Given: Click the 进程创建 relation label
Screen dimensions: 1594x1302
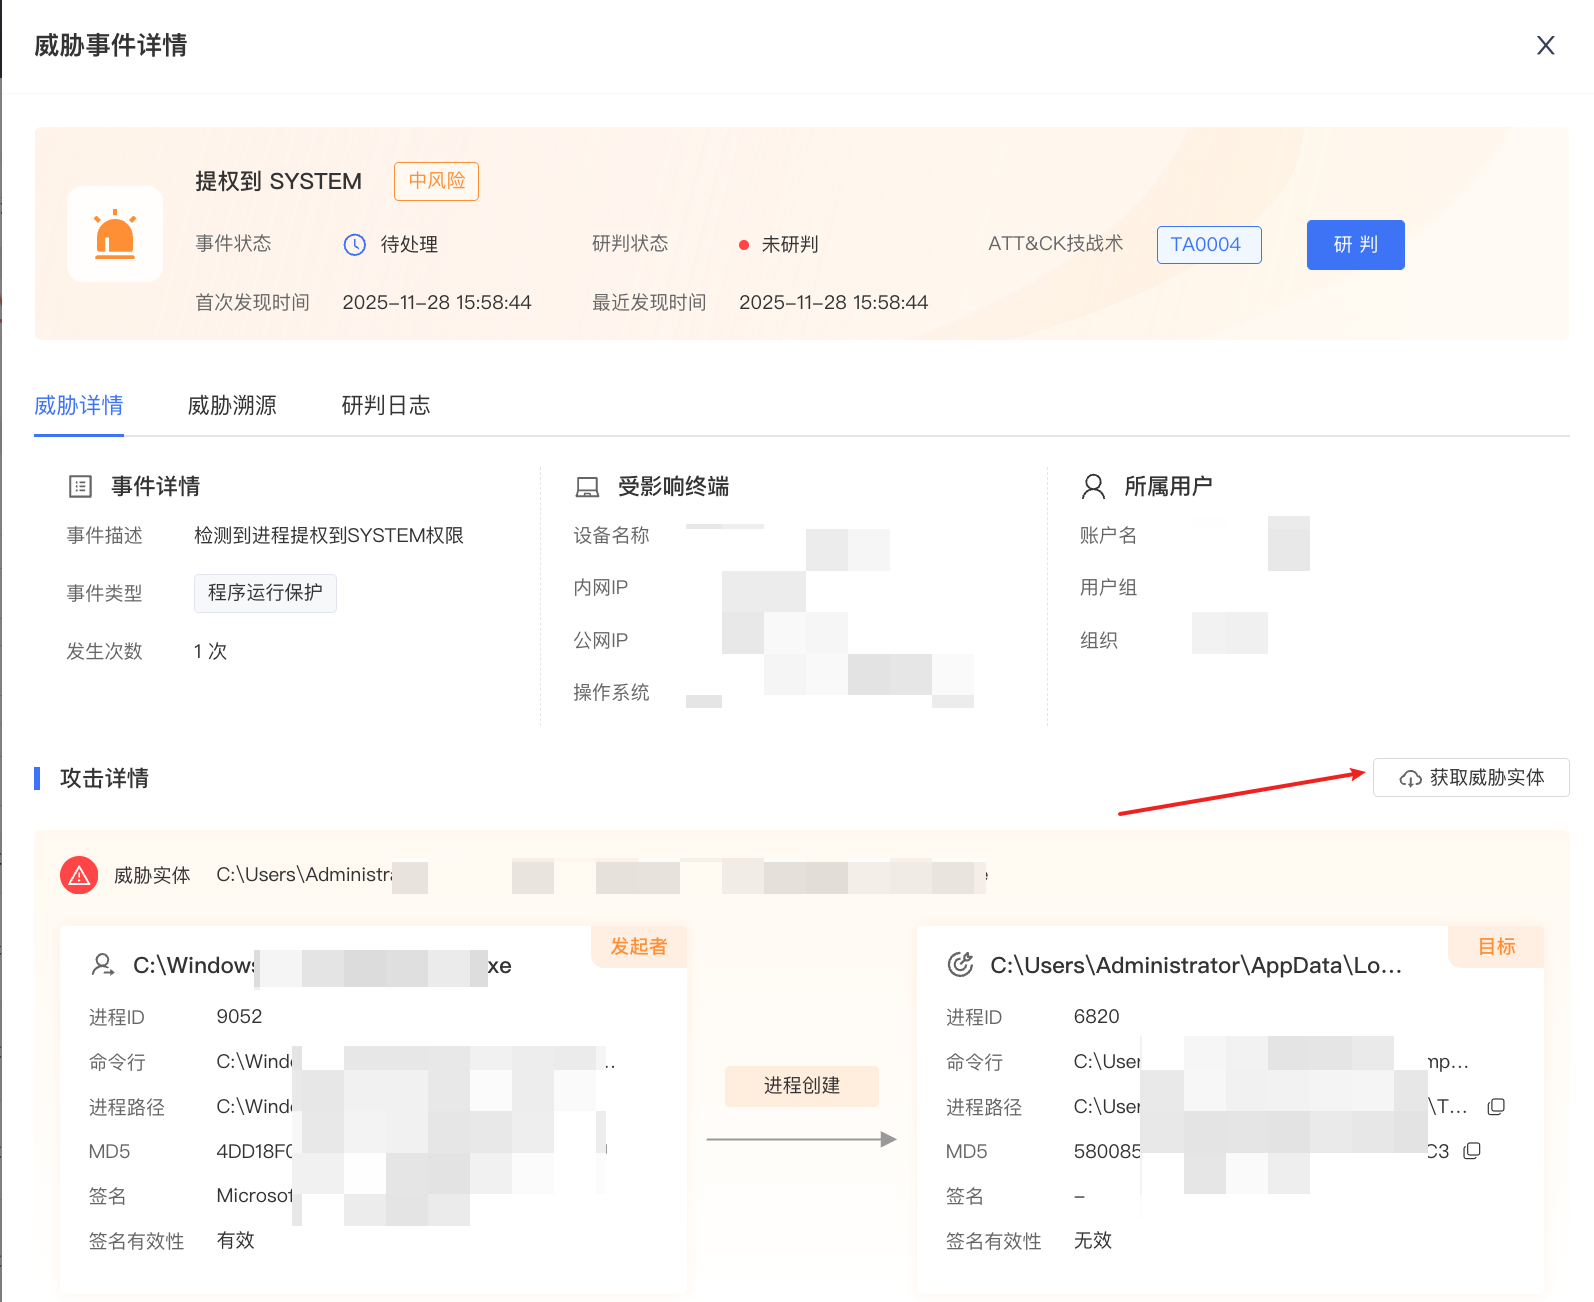Looking at the screenshot, I should [x=801, y=1086].
